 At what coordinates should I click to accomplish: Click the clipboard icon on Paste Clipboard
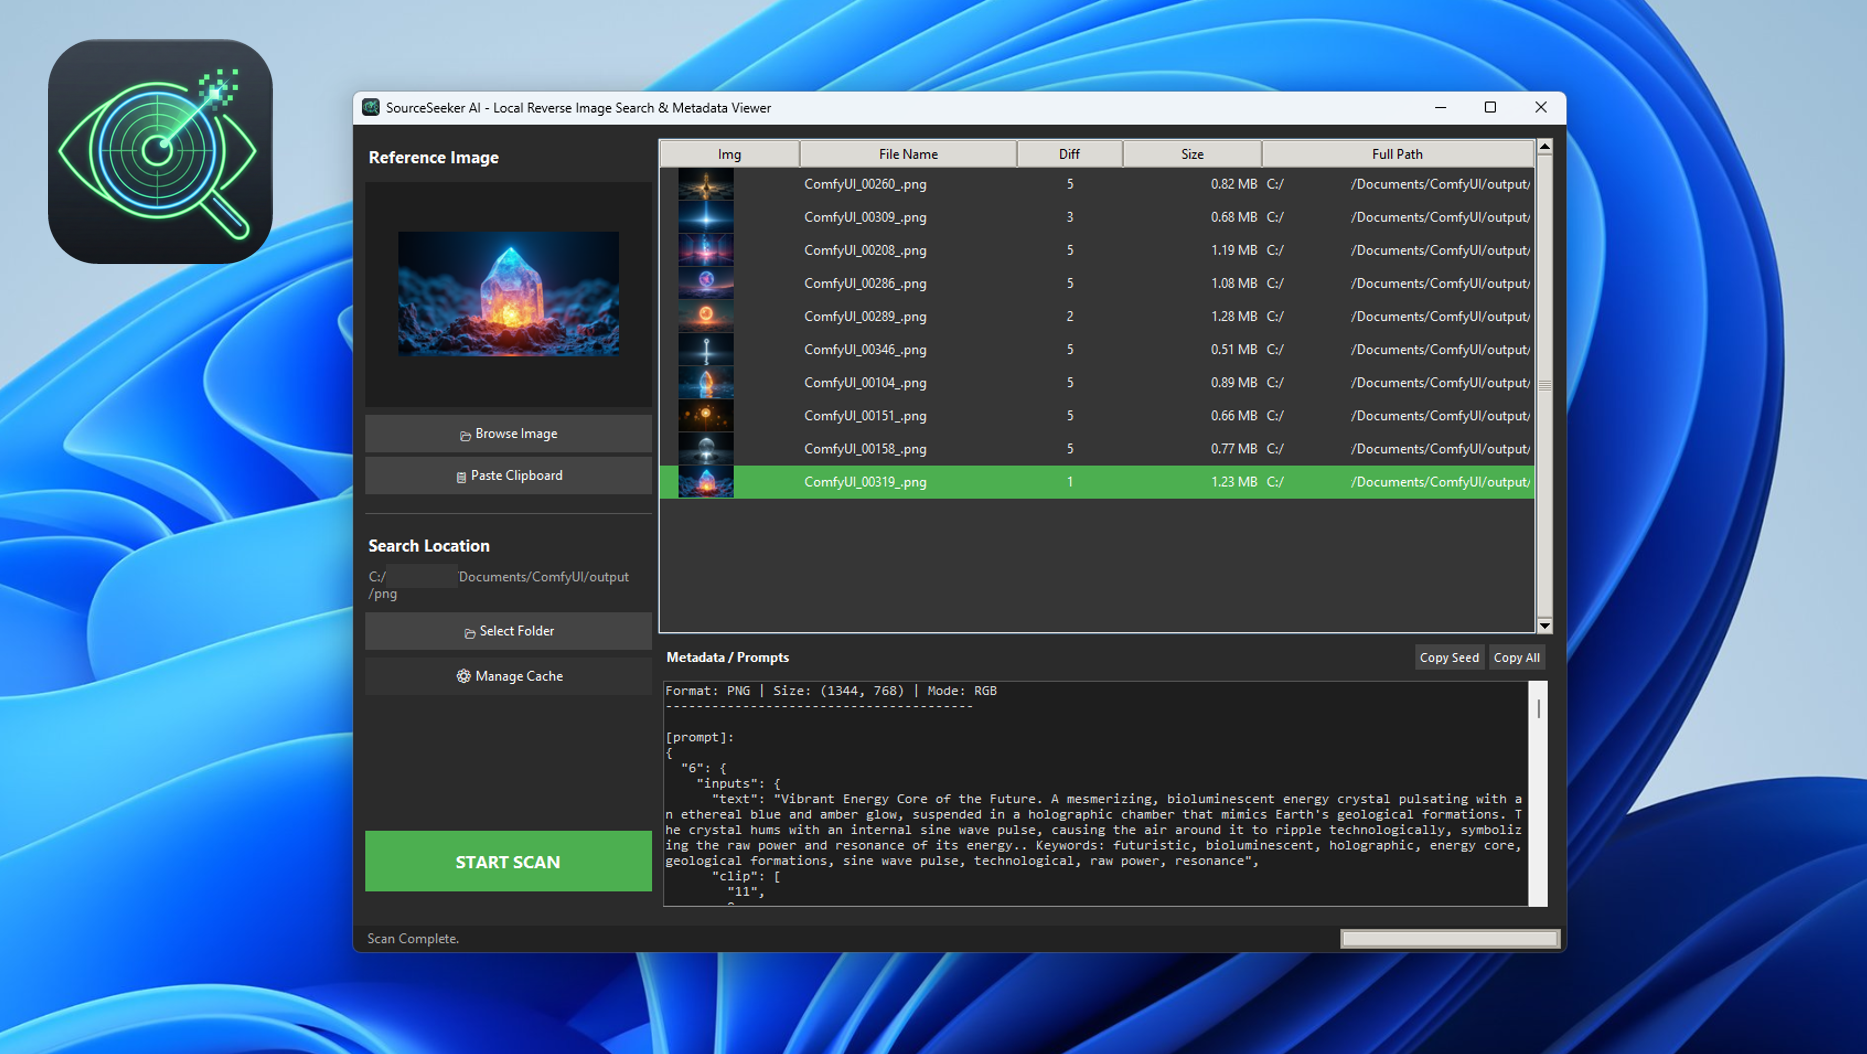point(461,475)
